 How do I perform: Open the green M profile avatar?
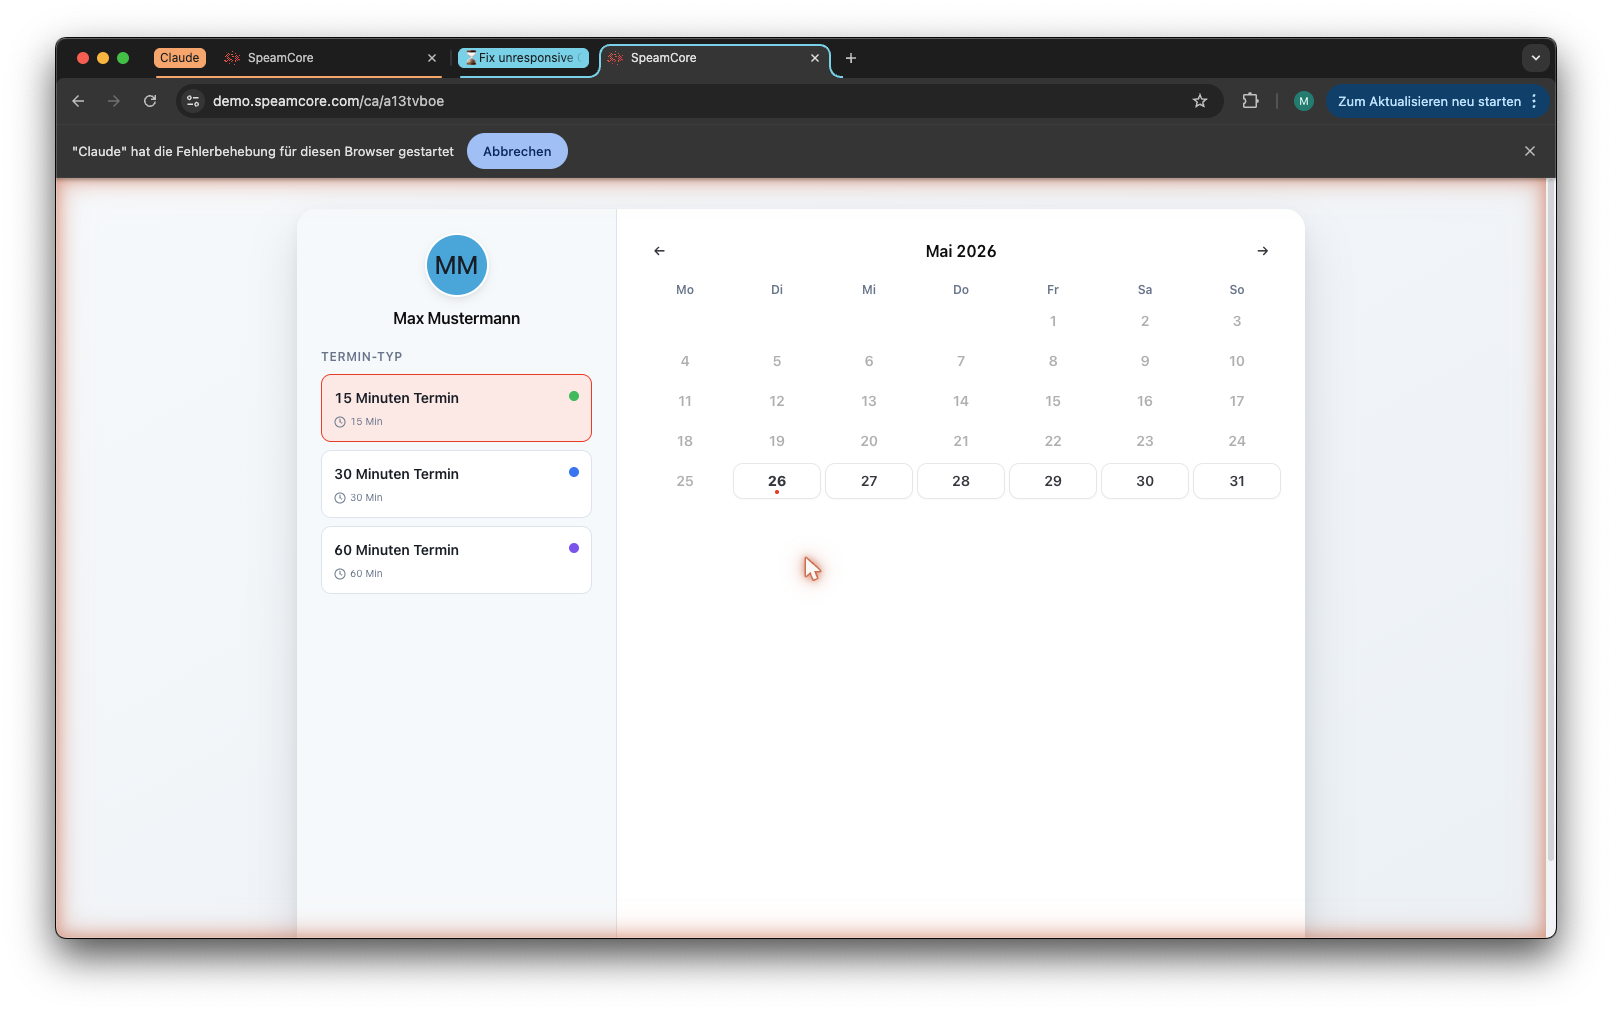[x=1303, y=101]
